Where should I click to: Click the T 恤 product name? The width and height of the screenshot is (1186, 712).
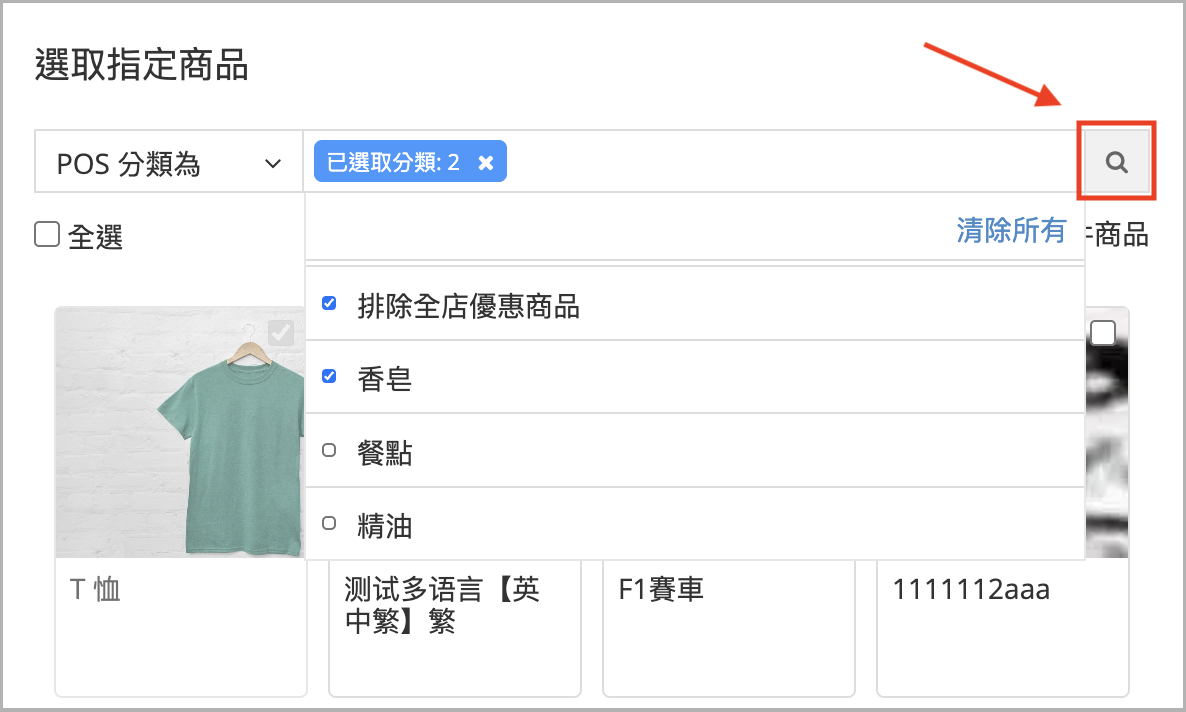95,589
